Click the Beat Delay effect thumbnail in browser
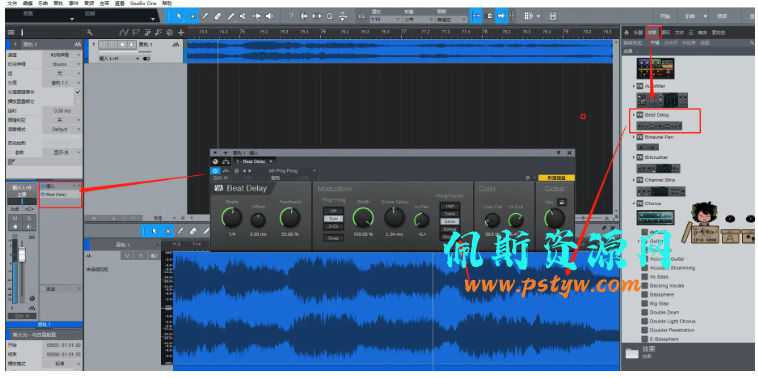 click(x=659, y=126)
